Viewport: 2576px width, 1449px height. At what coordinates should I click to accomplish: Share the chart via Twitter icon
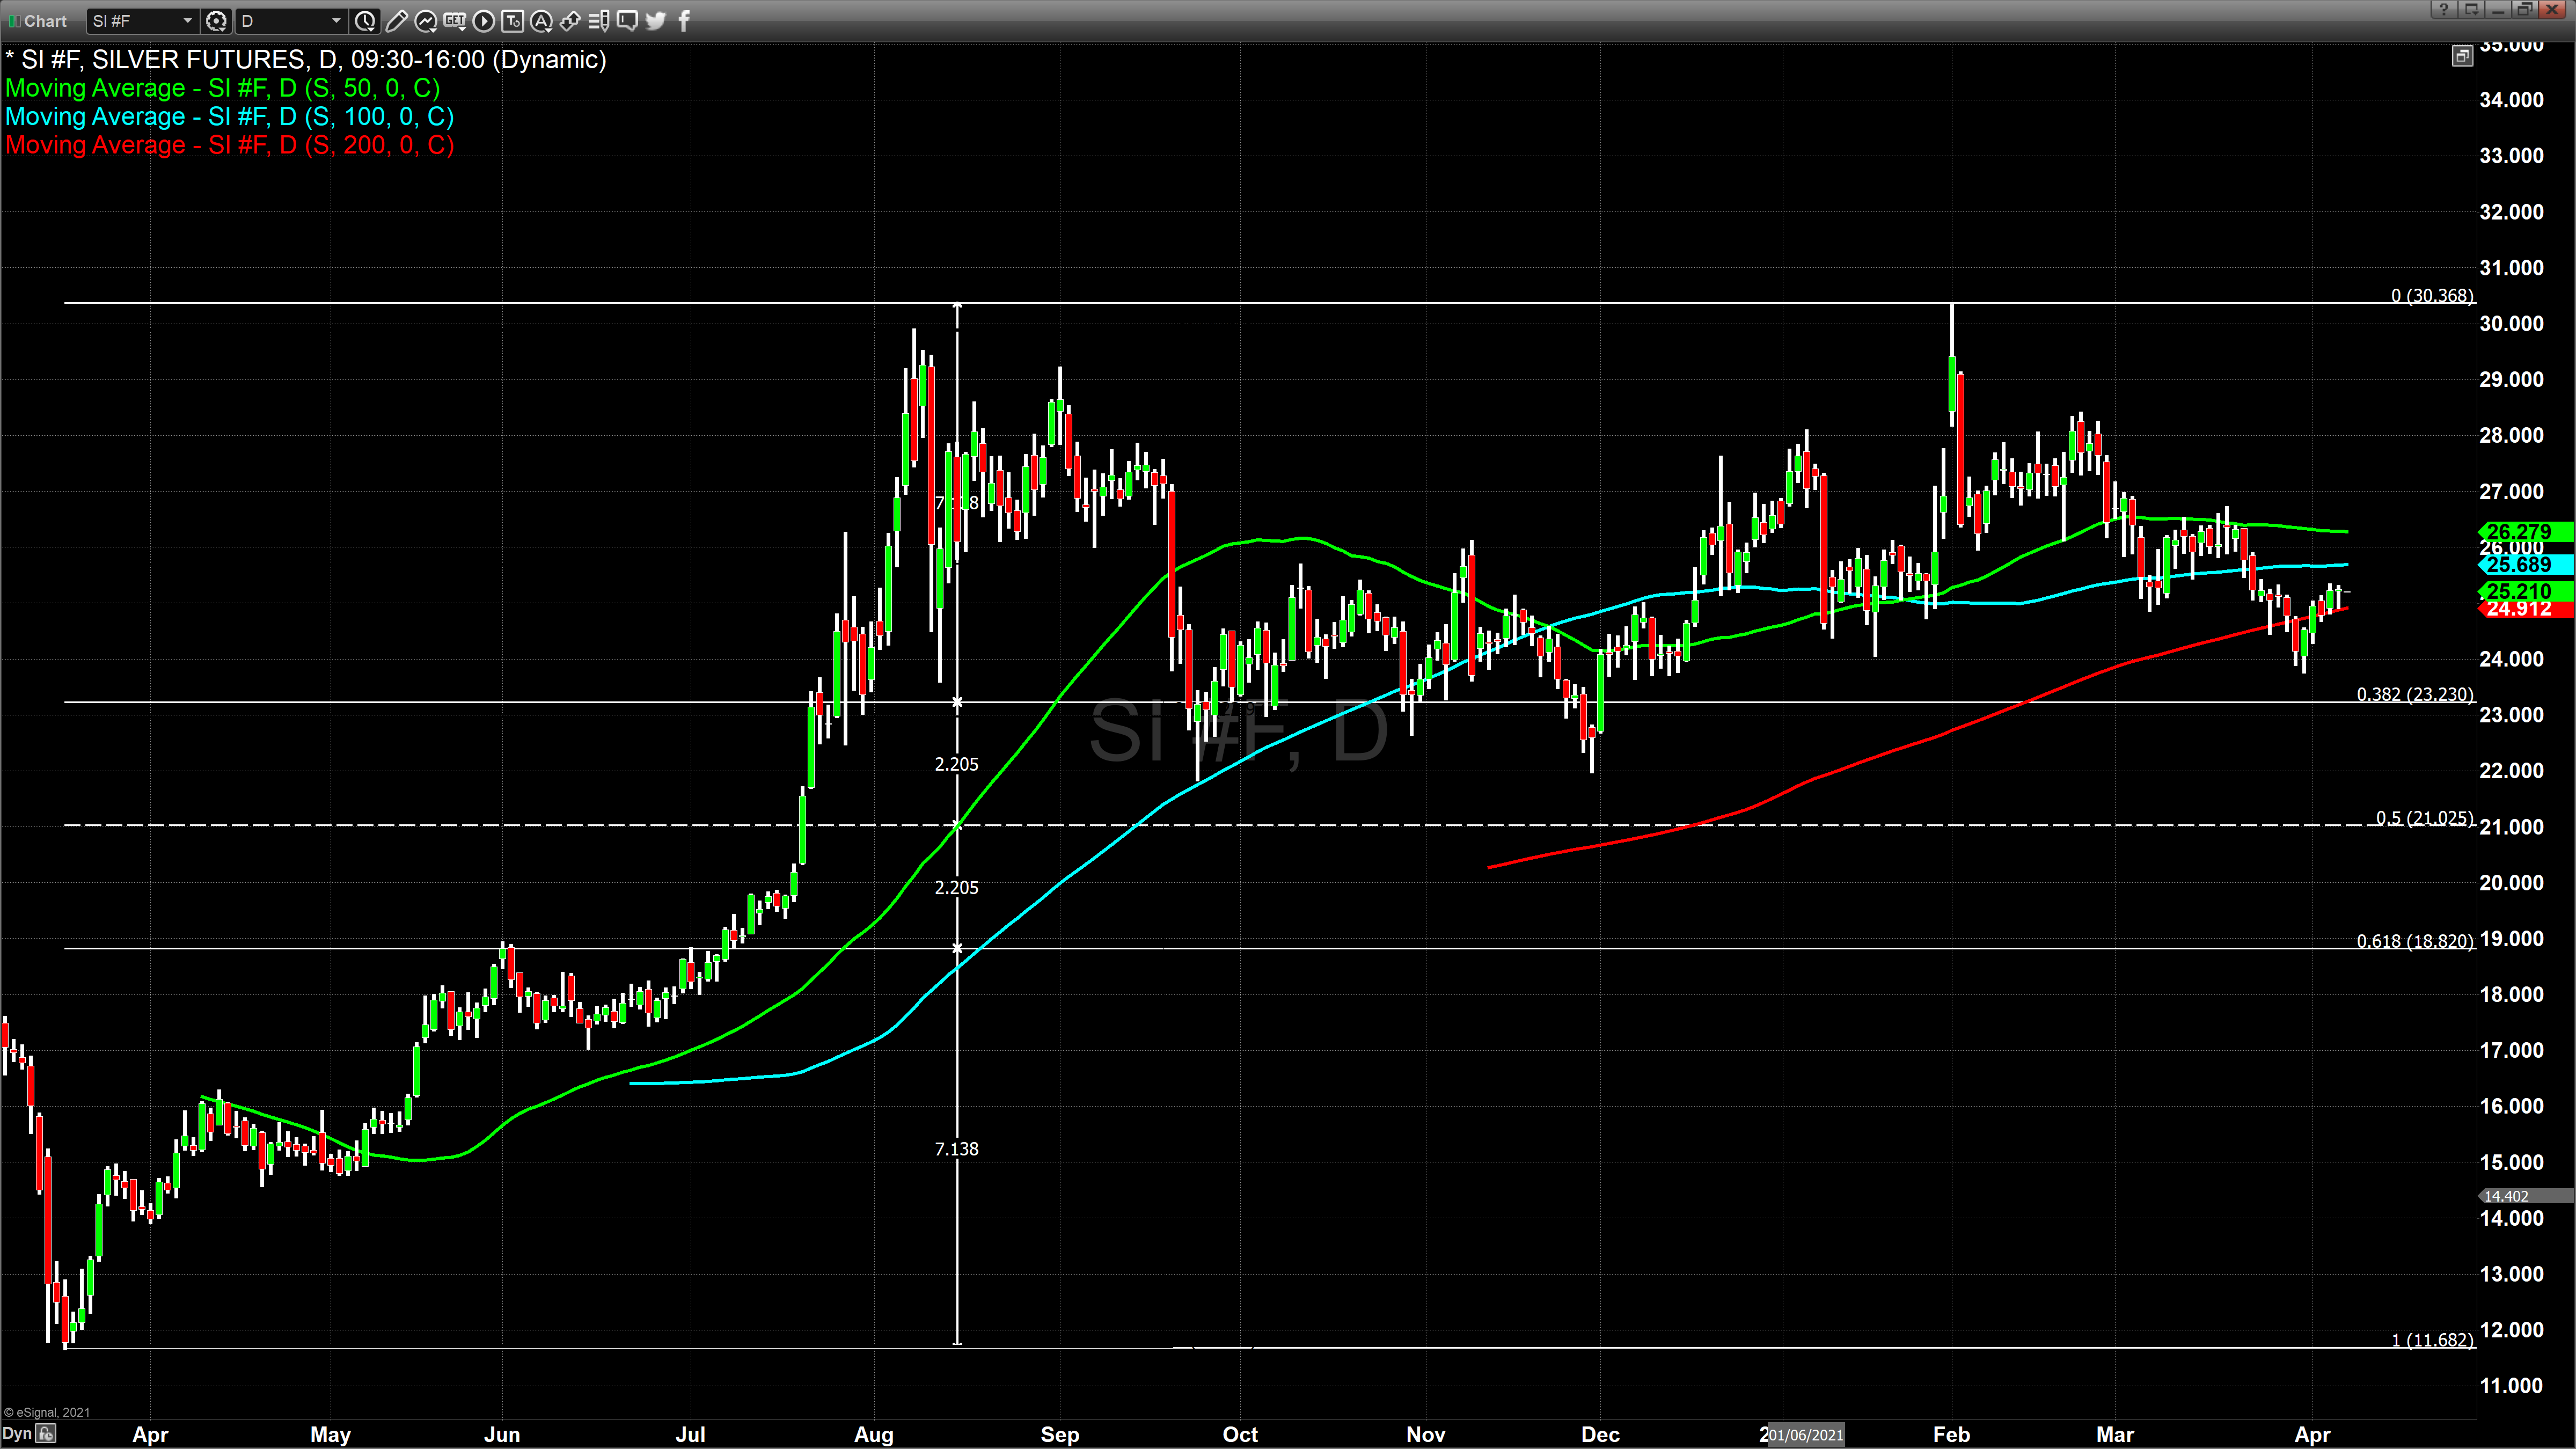tap(656, 20)
